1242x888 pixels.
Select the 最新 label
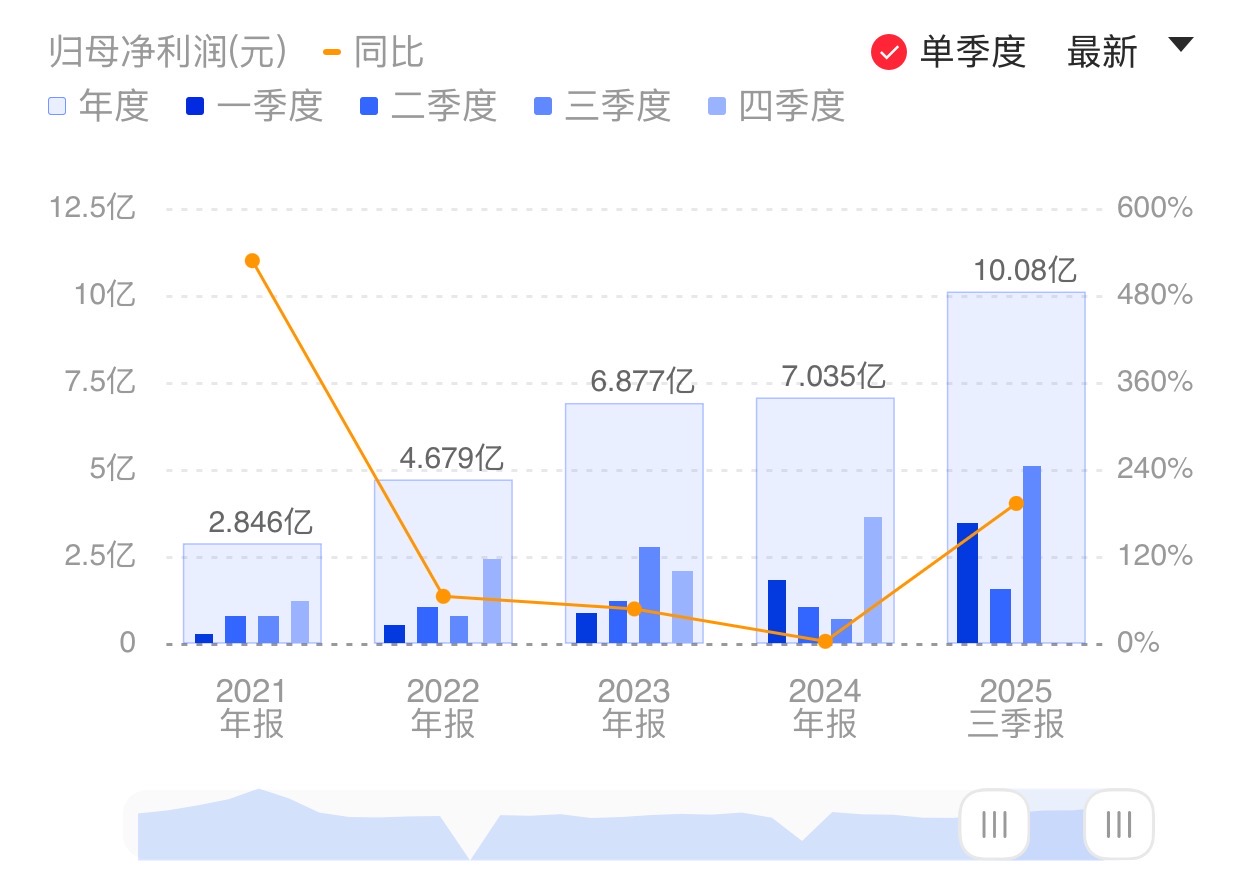[x=1102, y=52]
